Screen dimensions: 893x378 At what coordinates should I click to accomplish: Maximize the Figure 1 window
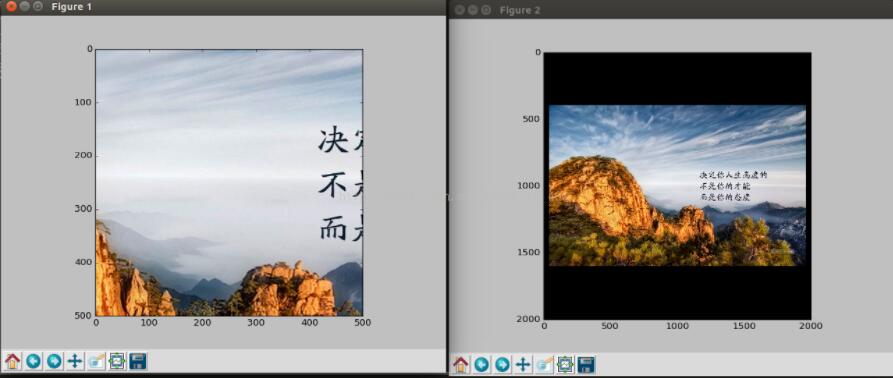pos(38,7)
